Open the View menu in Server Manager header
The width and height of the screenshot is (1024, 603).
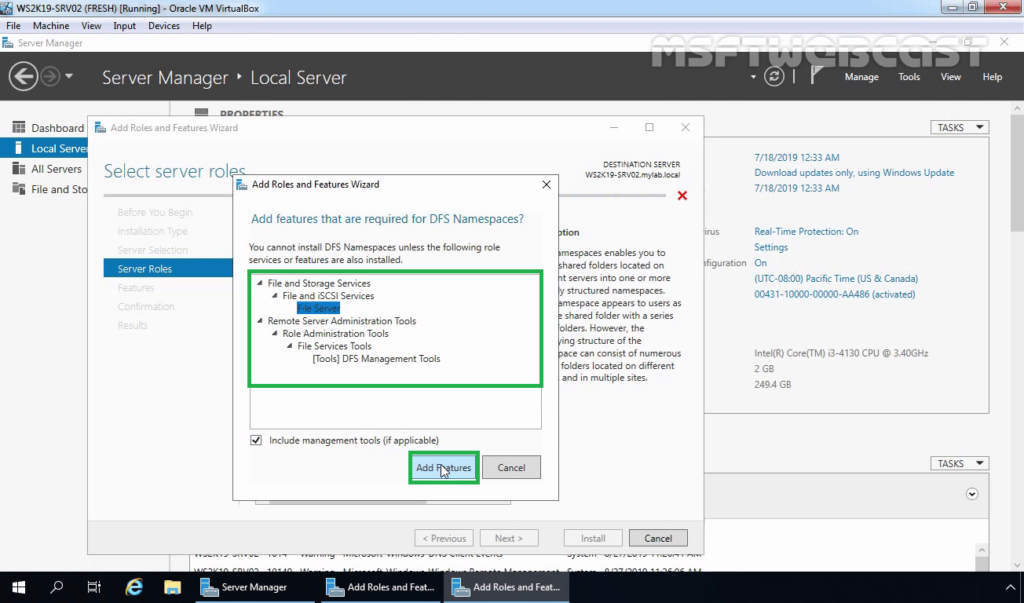[950, 77]
